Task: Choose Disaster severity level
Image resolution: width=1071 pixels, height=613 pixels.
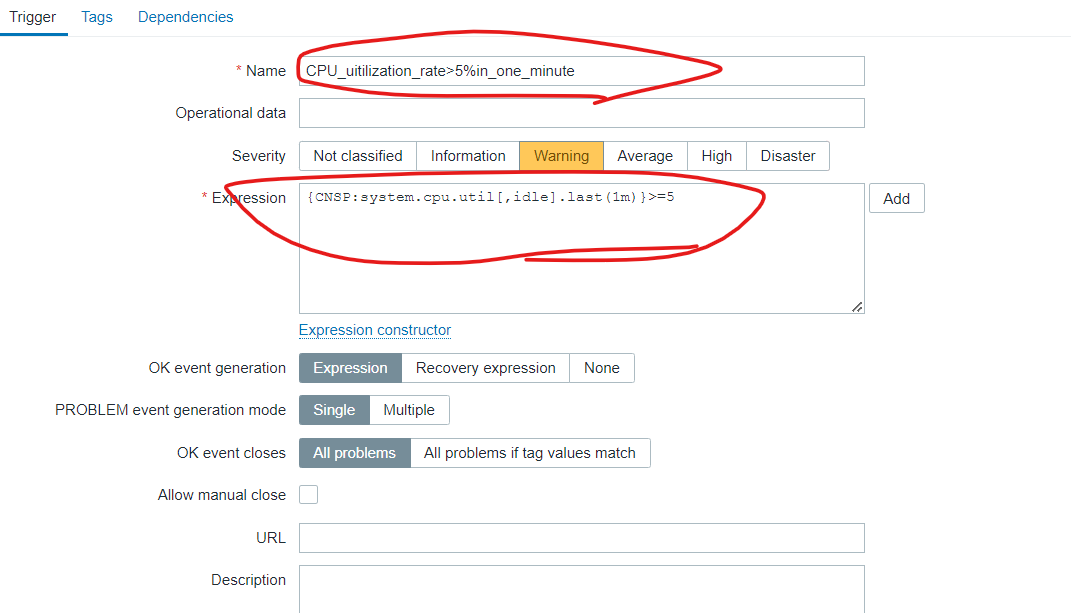Action: (x=788, y=156)
